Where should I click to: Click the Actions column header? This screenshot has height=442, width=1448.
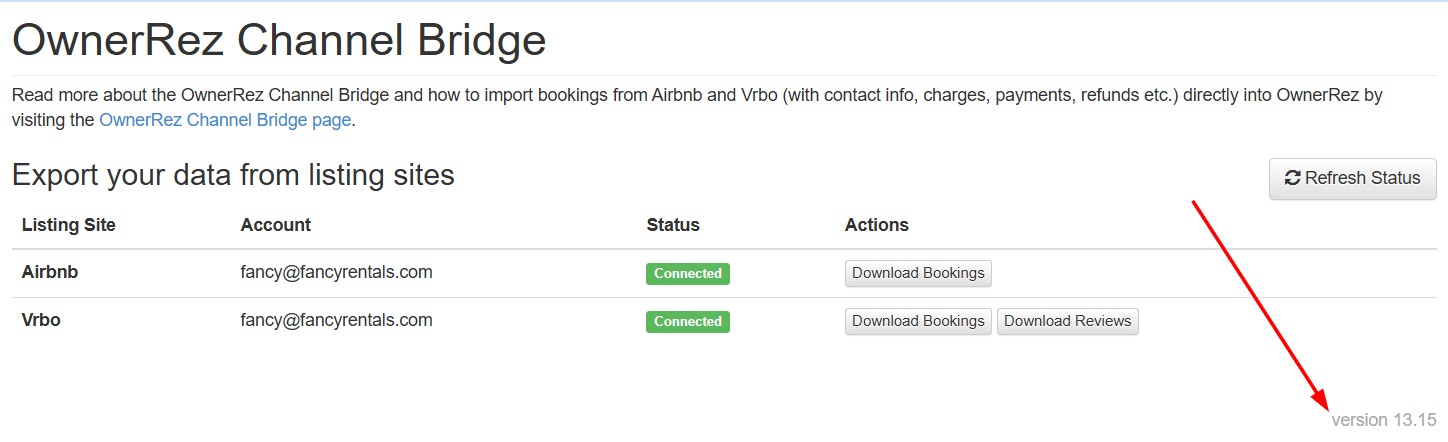(x=876, y=225)
